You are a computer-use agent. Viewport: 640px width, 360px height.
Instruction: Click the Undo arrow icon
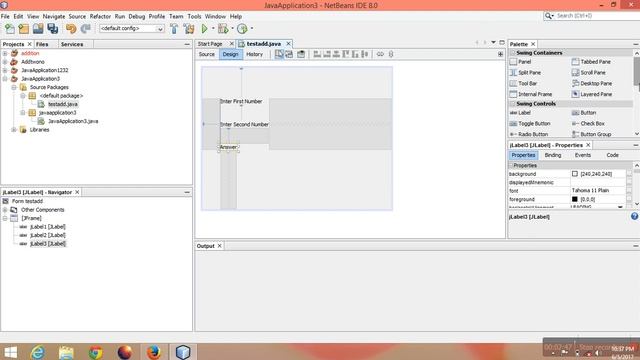pos(71,29)
